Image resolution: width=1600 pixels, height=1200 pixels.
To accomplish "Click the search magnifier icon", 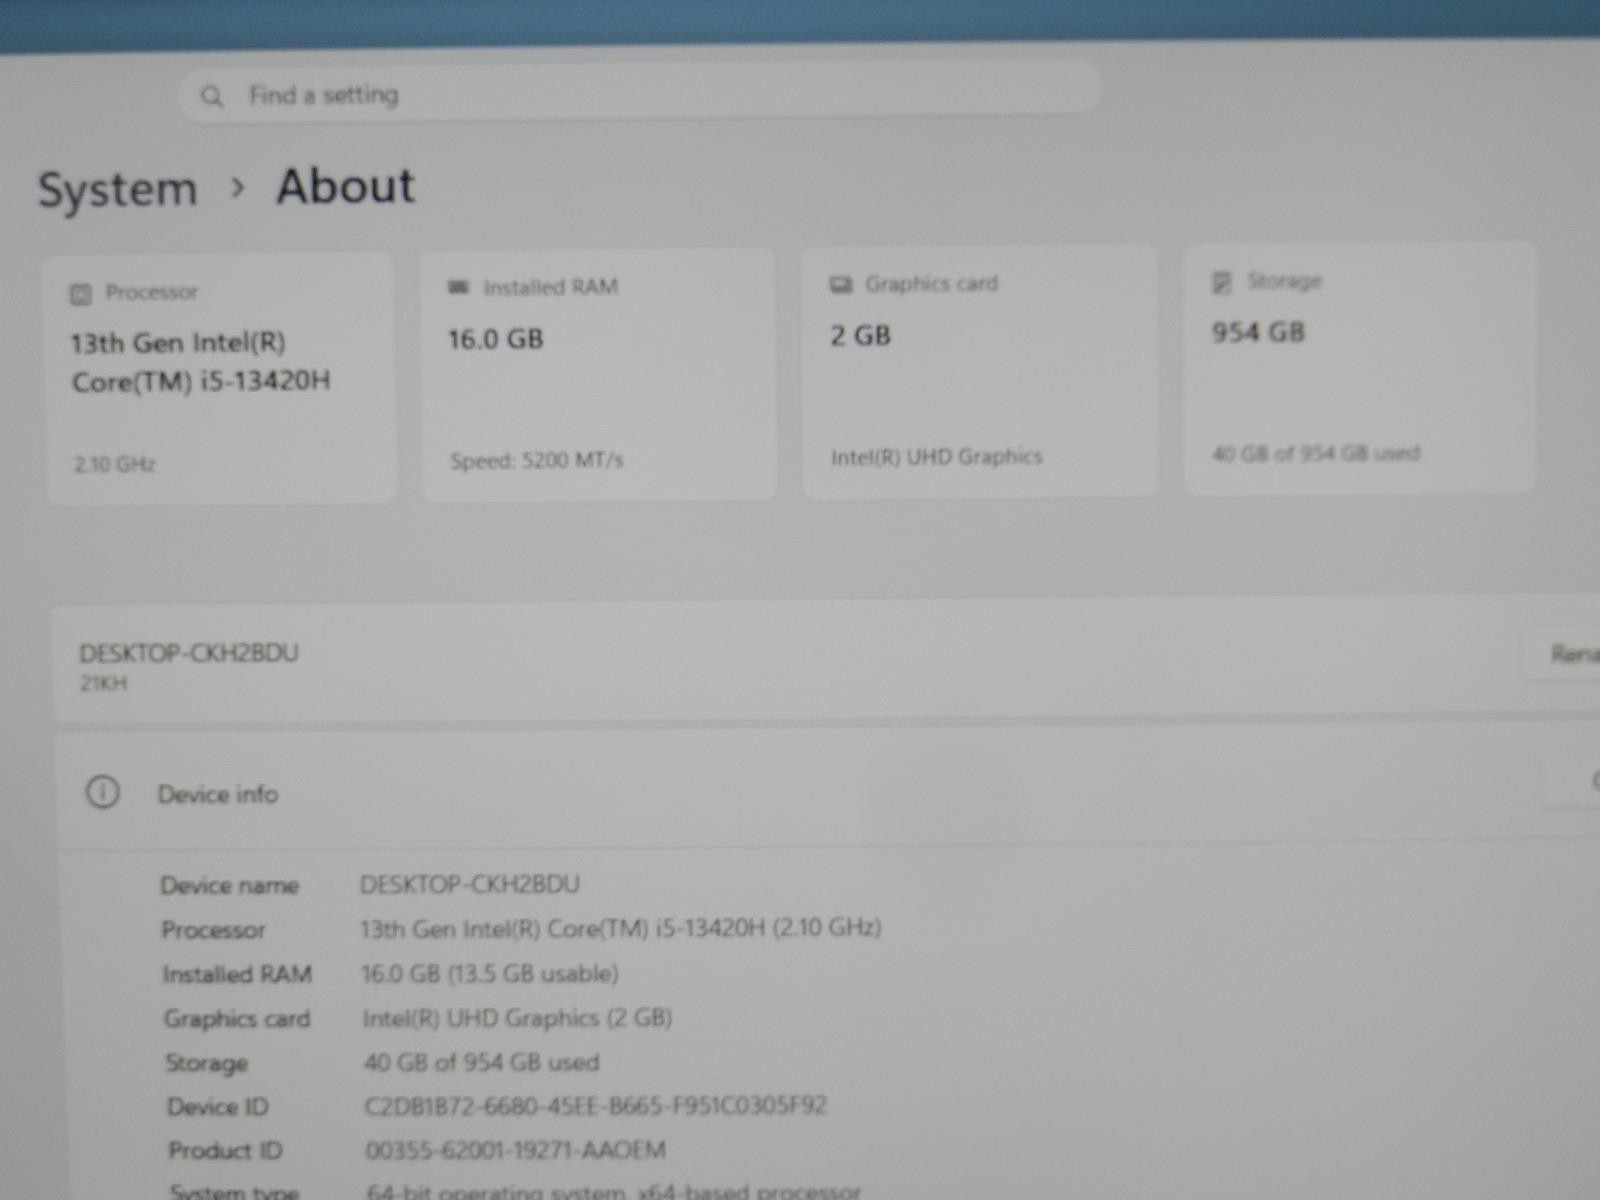I will point(212,96).
